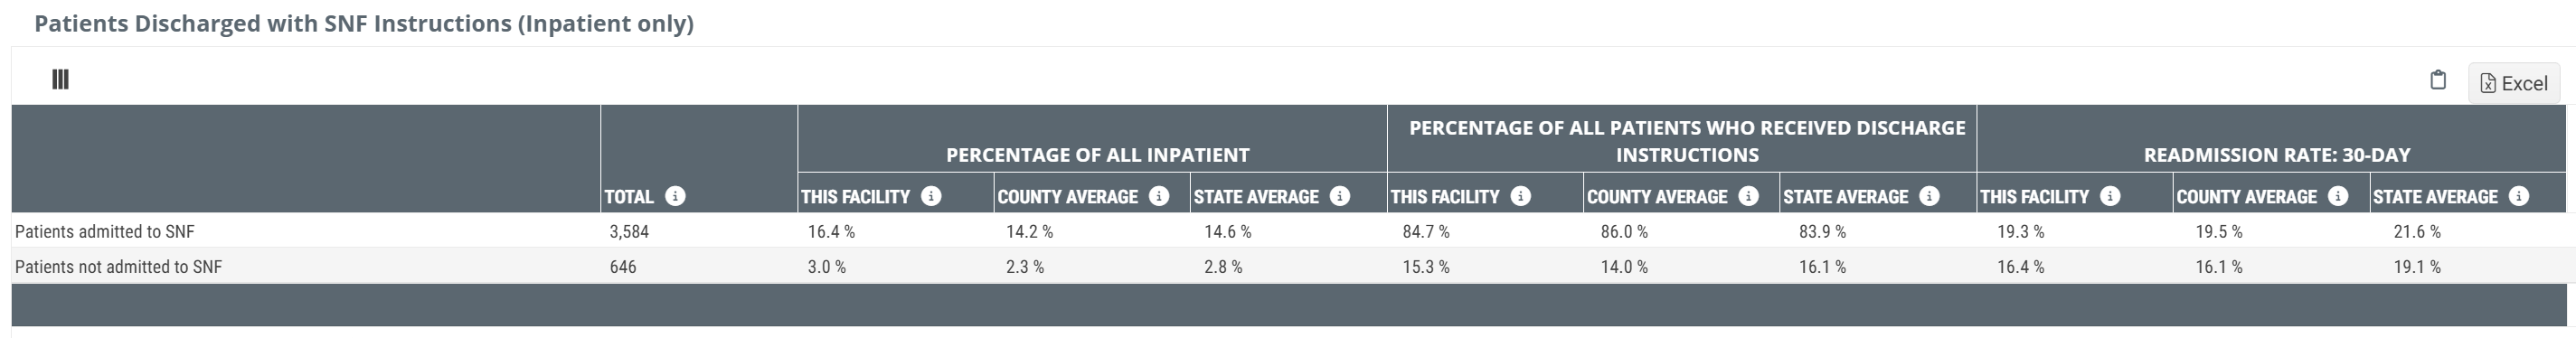Open info icon for inpatient This Facility
This screenshot has width=2576, height=338.
[931, 196]
